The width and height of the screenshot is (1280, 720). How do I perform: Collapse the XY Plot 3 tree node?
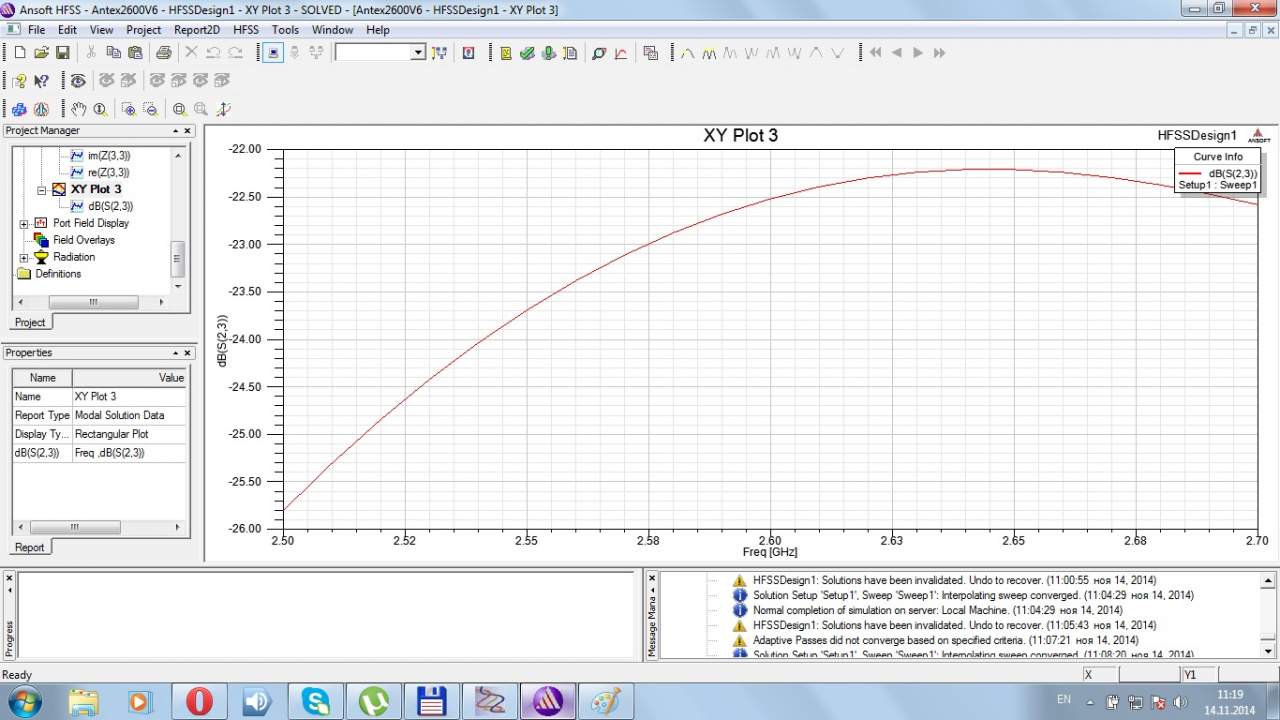[42, 189]
